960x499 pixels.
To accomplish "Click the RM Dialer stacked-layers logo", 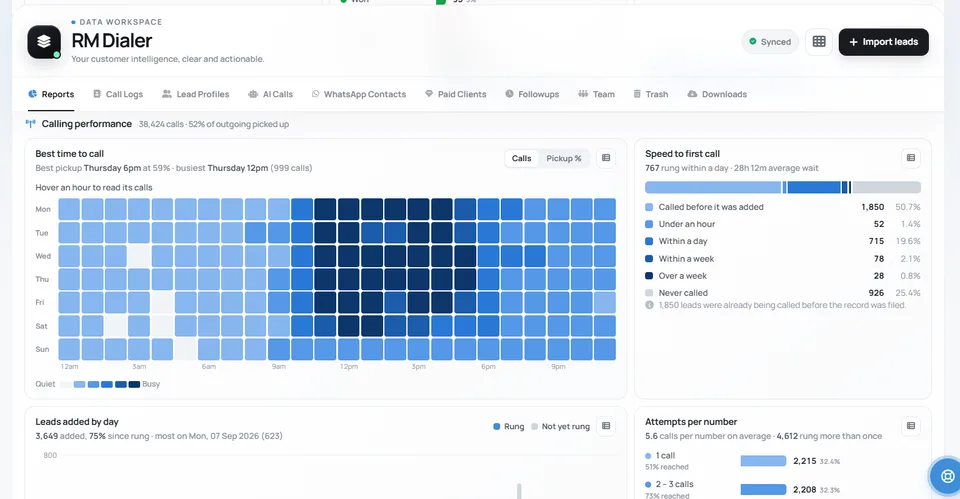I will (44, 42).
